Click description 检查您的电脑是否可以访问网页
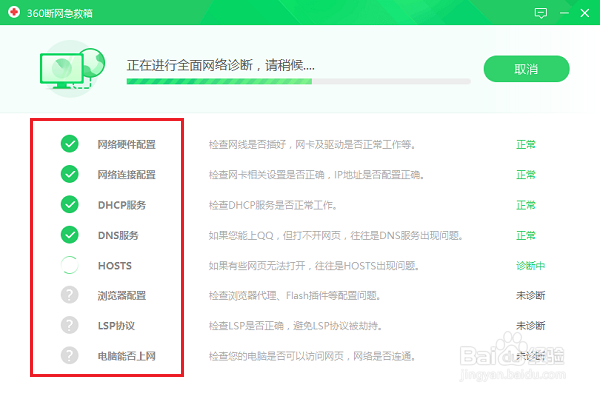Viewport: 600px width, 396px height. pyautogui.click(x=311, y=356)
